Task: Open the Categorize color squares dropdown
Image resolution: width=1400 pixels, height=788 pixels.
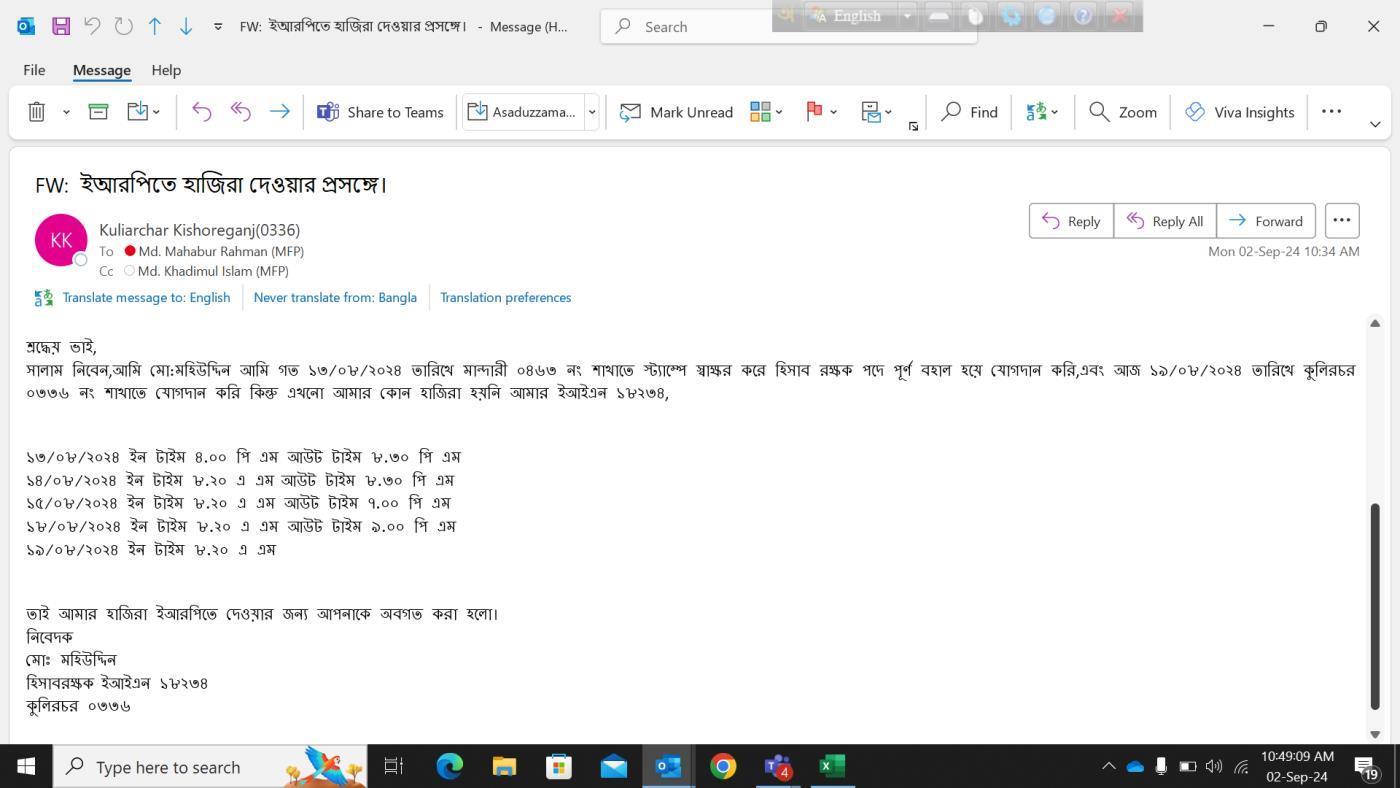Action: (767, 112)
